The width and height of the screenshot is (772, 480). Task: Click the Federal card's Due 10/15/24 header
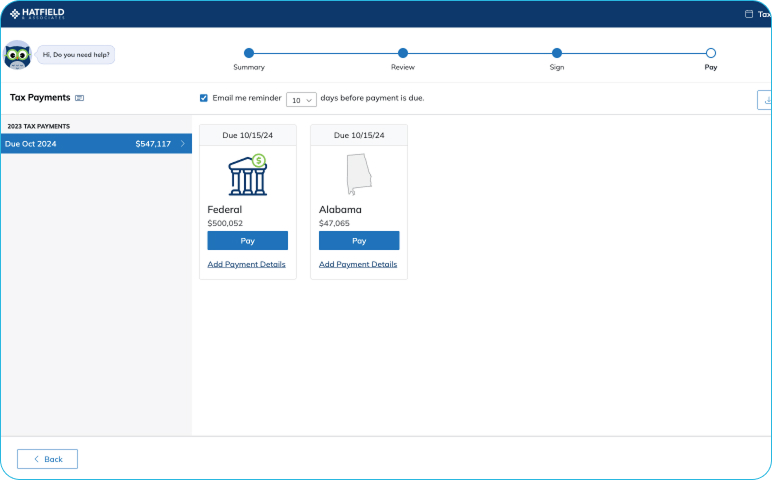248,135
